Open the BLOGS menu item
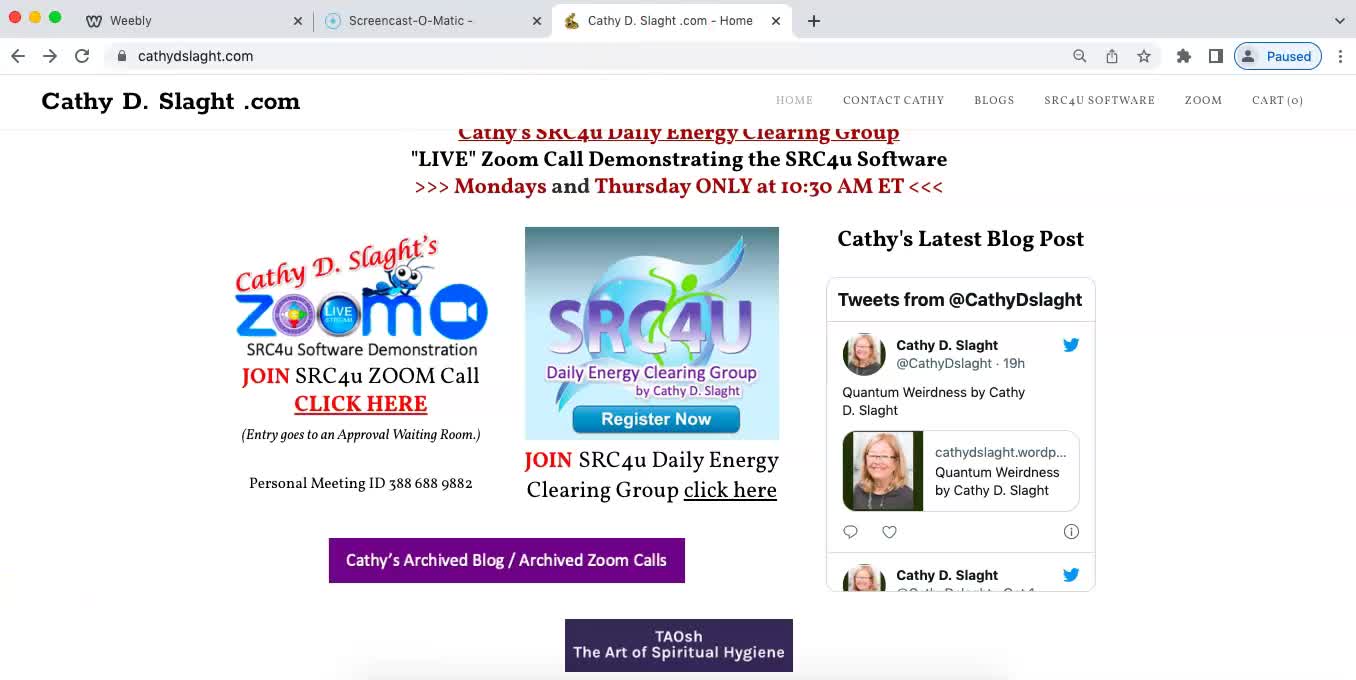Viewport: 1356px width, 680px height. [x=994, y=100]
